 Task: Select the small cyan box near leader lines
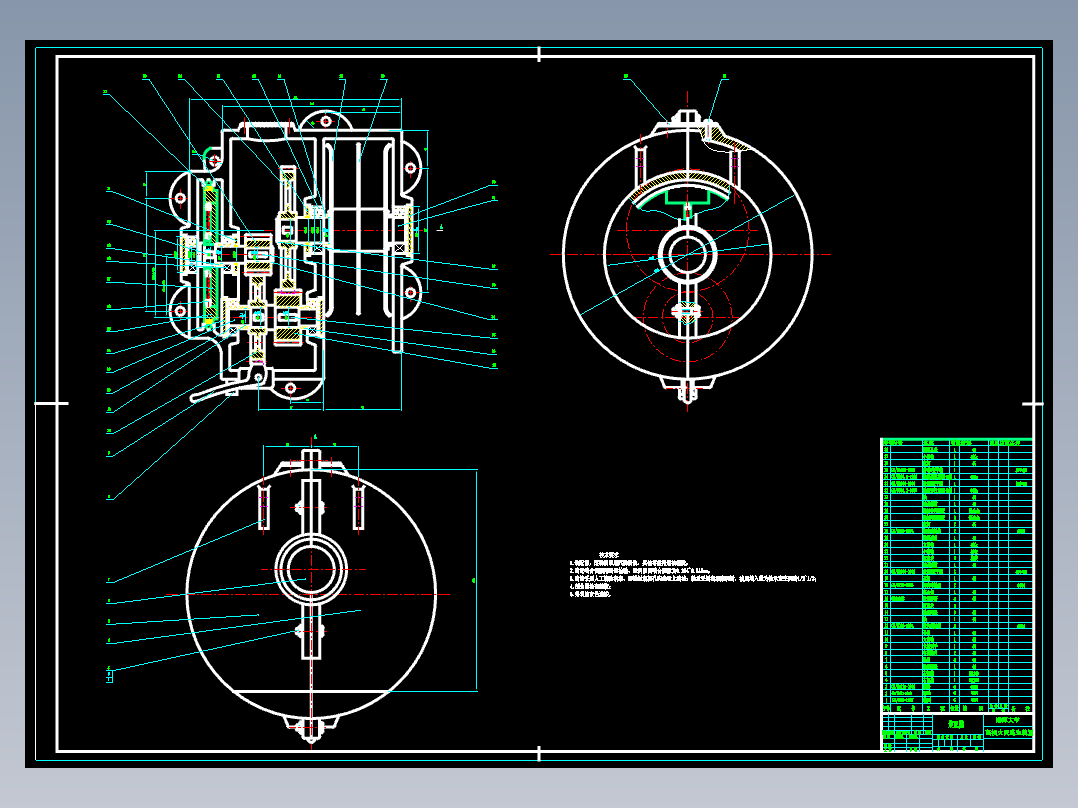coord(109,677)
